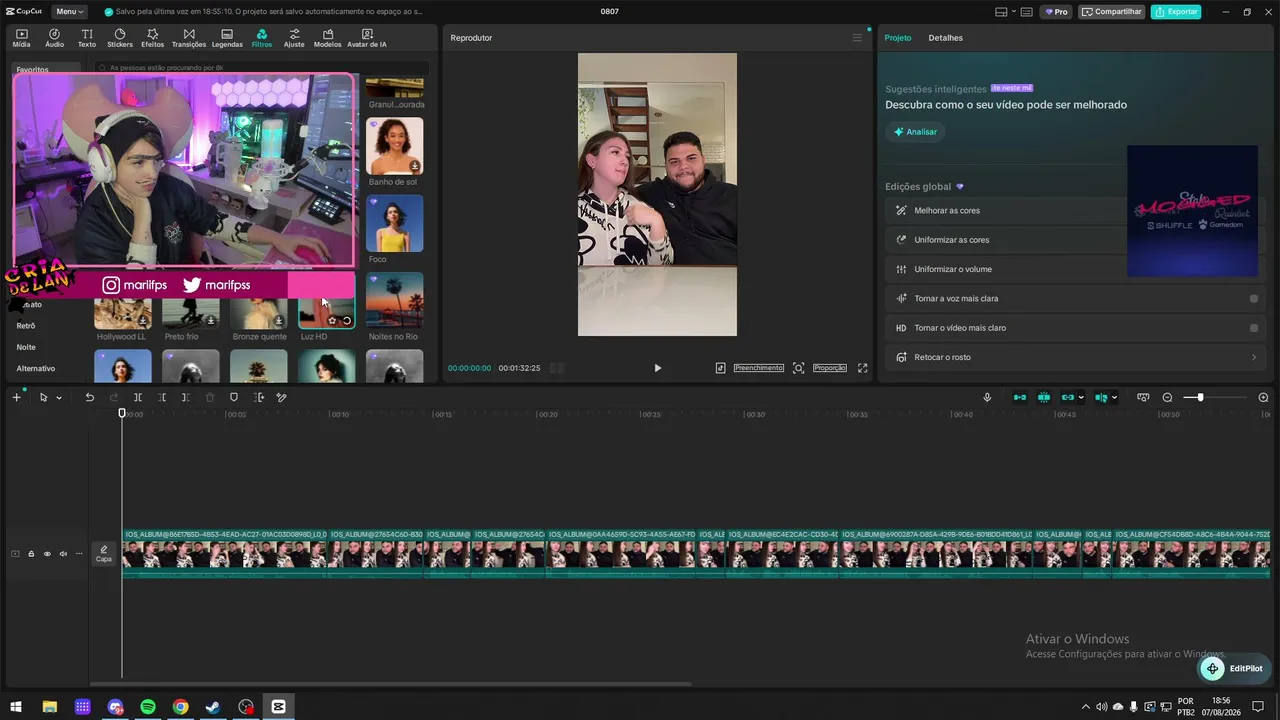Open the layout switcher dropdown in title bar

click(x=1006, y=12)
